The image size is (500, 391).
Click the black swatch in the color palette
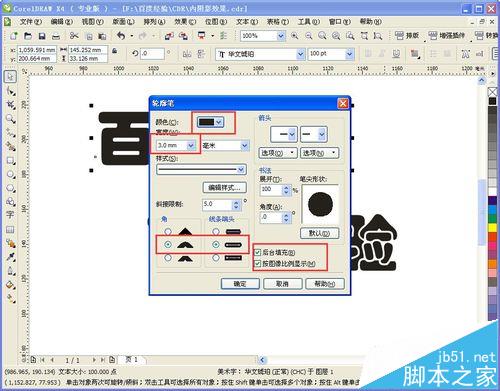pos(492,101)
